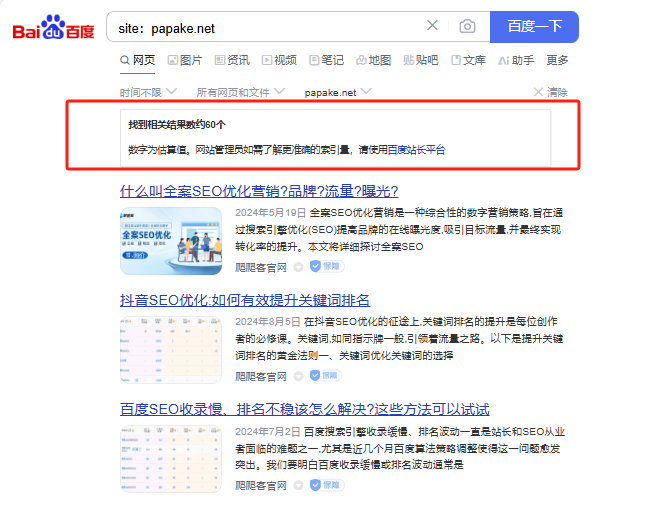This screenshot has height=506, width=656.
Task: Expand 所有网页和文件 filter dropdown
Action: [241, 92]
